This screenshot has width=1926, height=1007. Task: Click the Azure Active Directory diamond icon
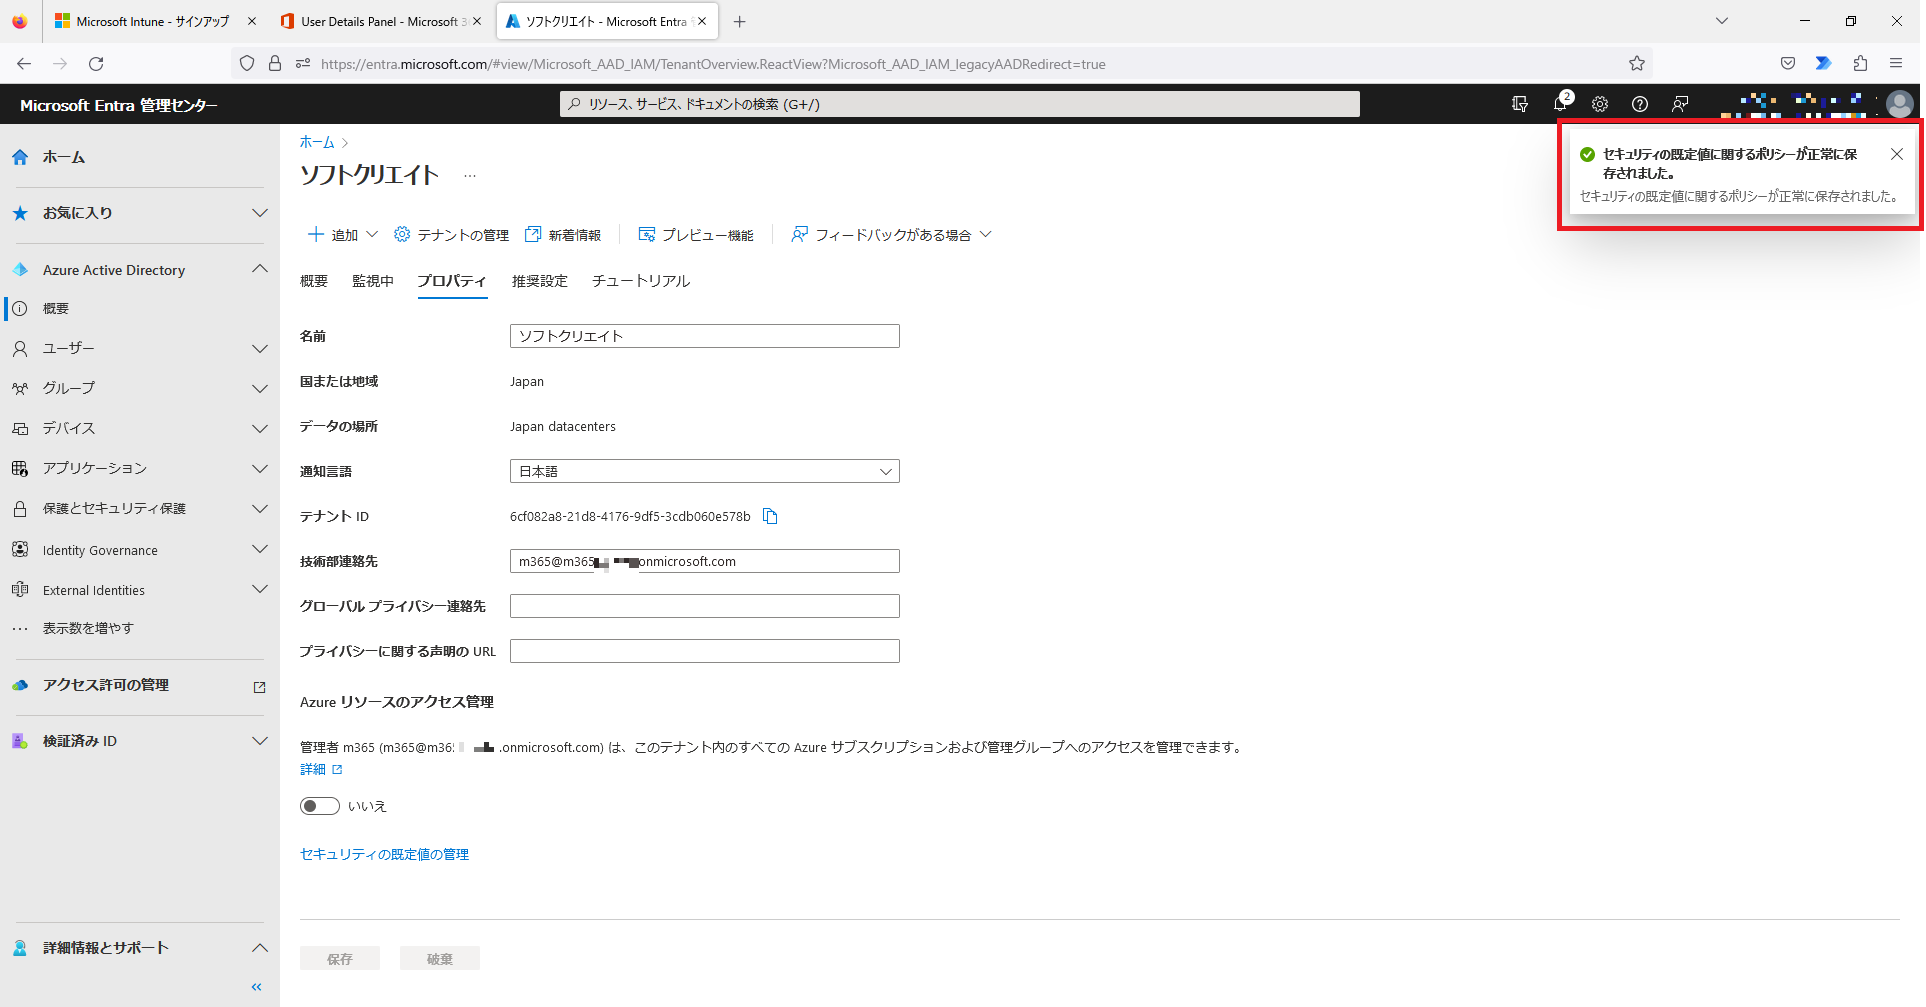[x=20, y=270]
